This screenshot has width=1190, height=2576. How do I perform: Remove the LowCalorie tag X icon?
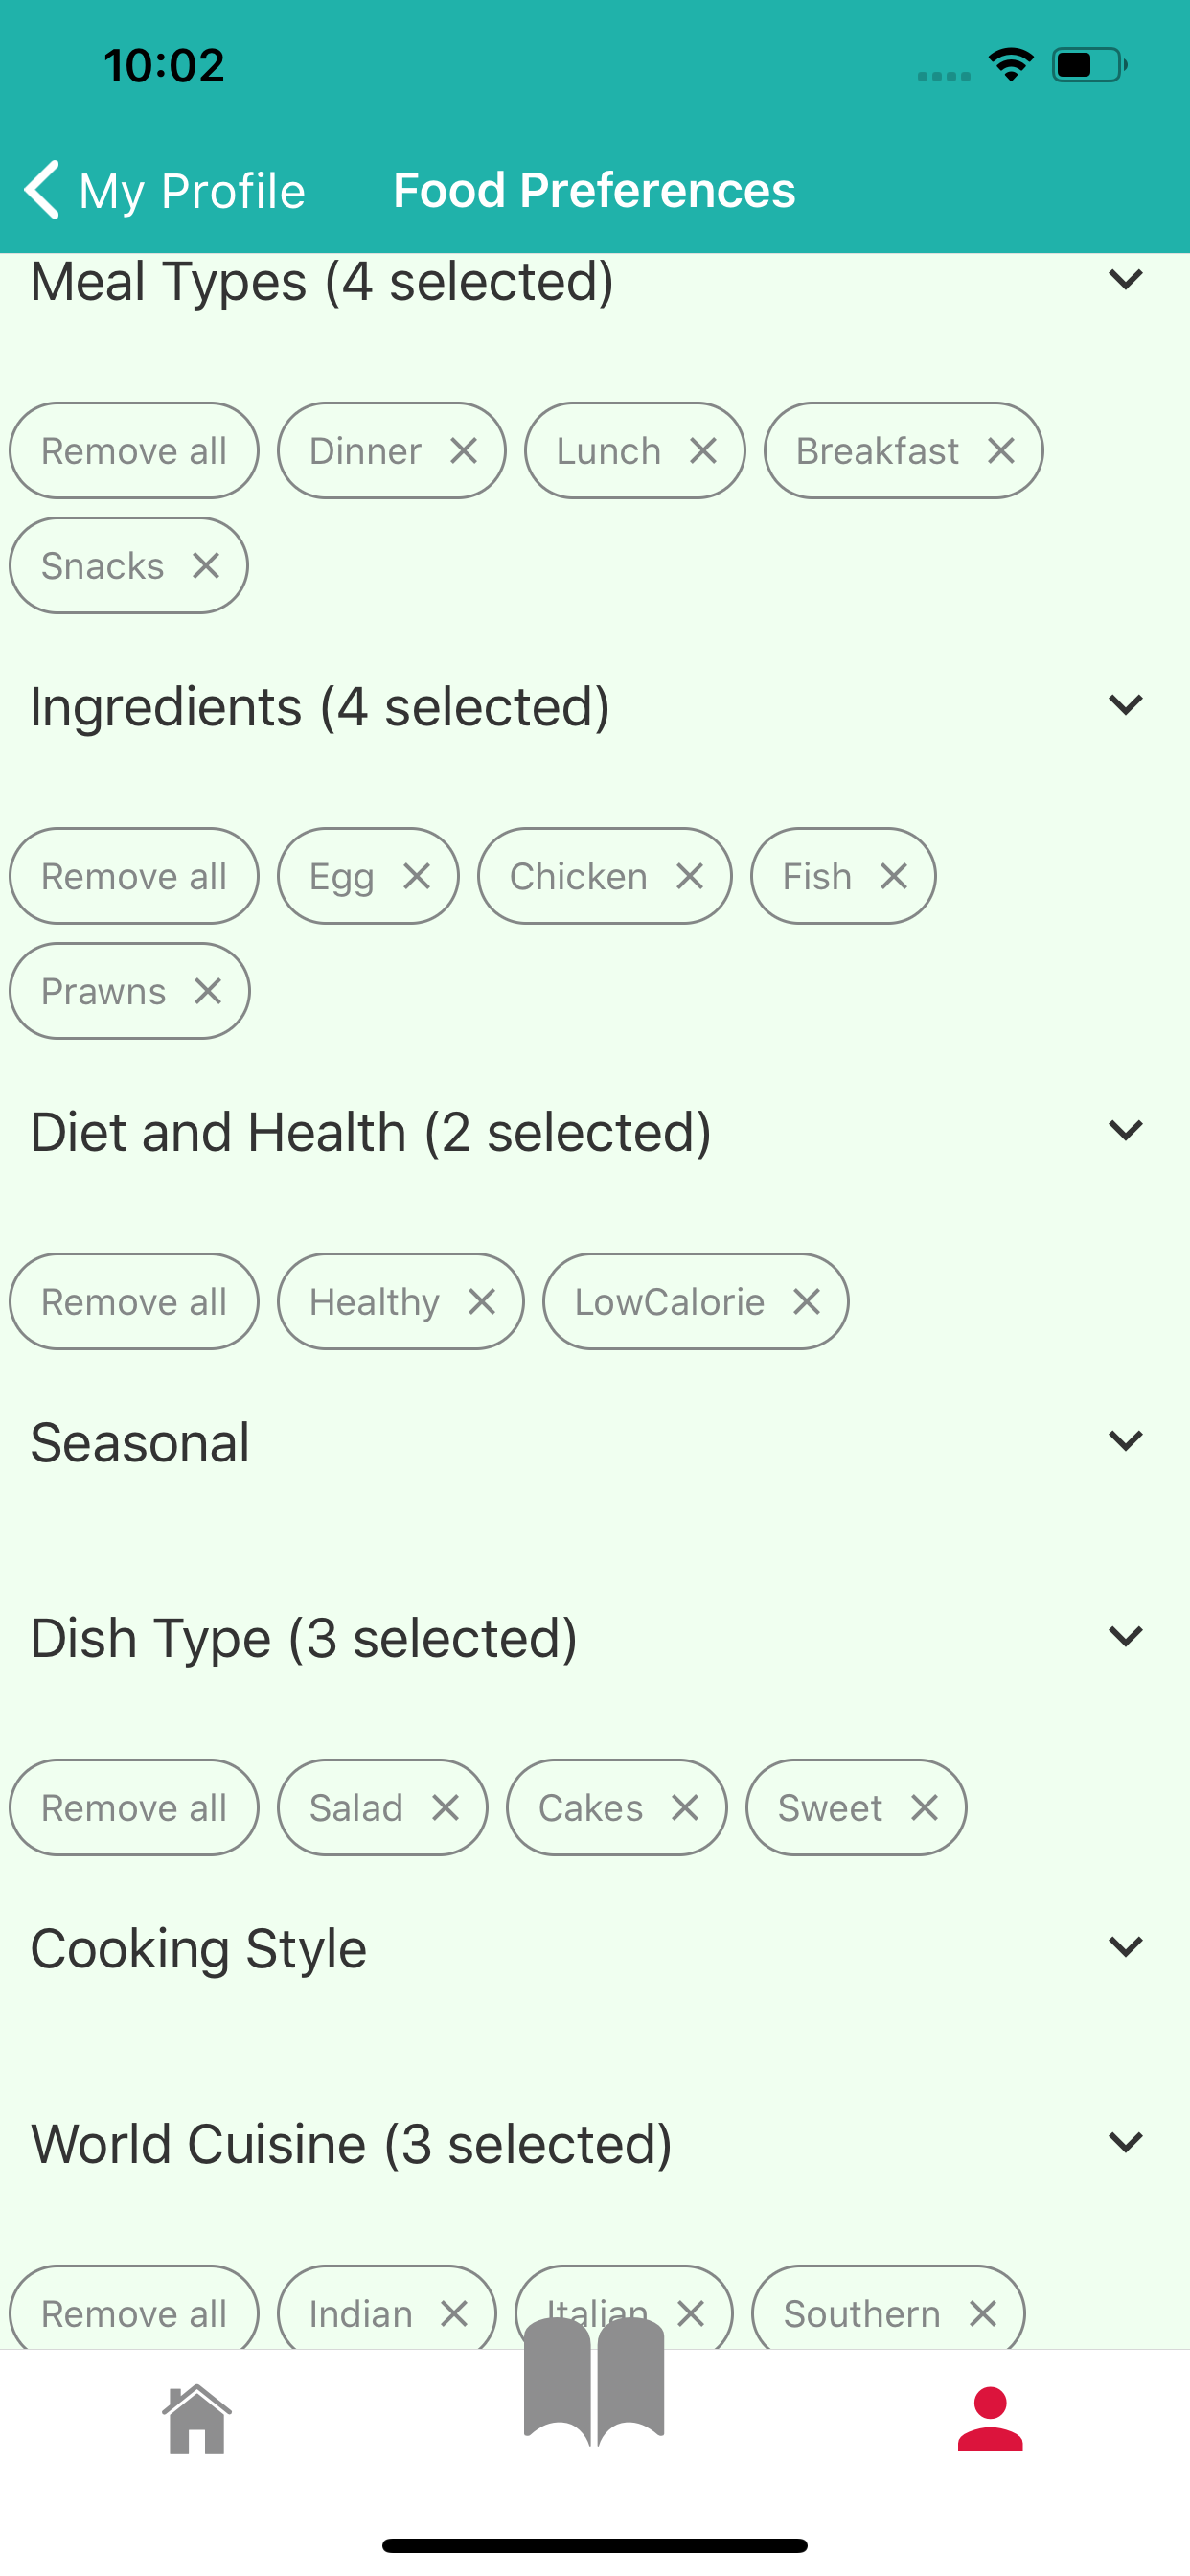pyautogui.click(x=806, y=1302)
